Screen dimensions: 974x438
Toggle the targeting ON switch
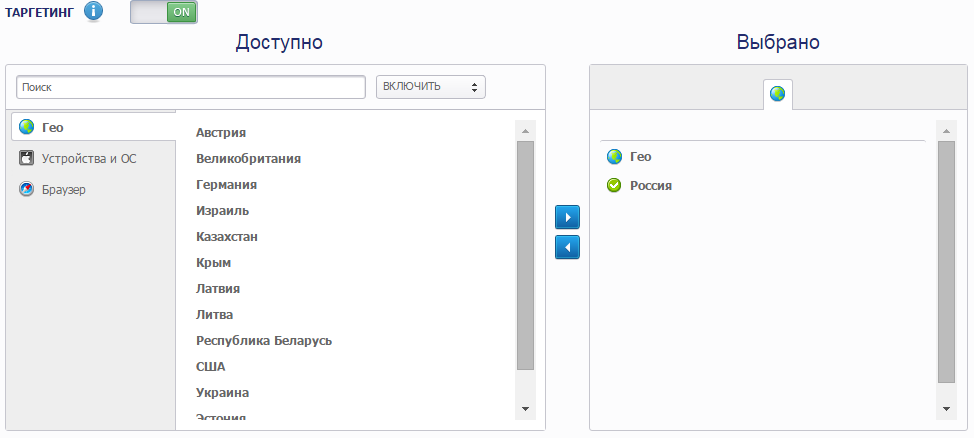[x=164, y=12]
